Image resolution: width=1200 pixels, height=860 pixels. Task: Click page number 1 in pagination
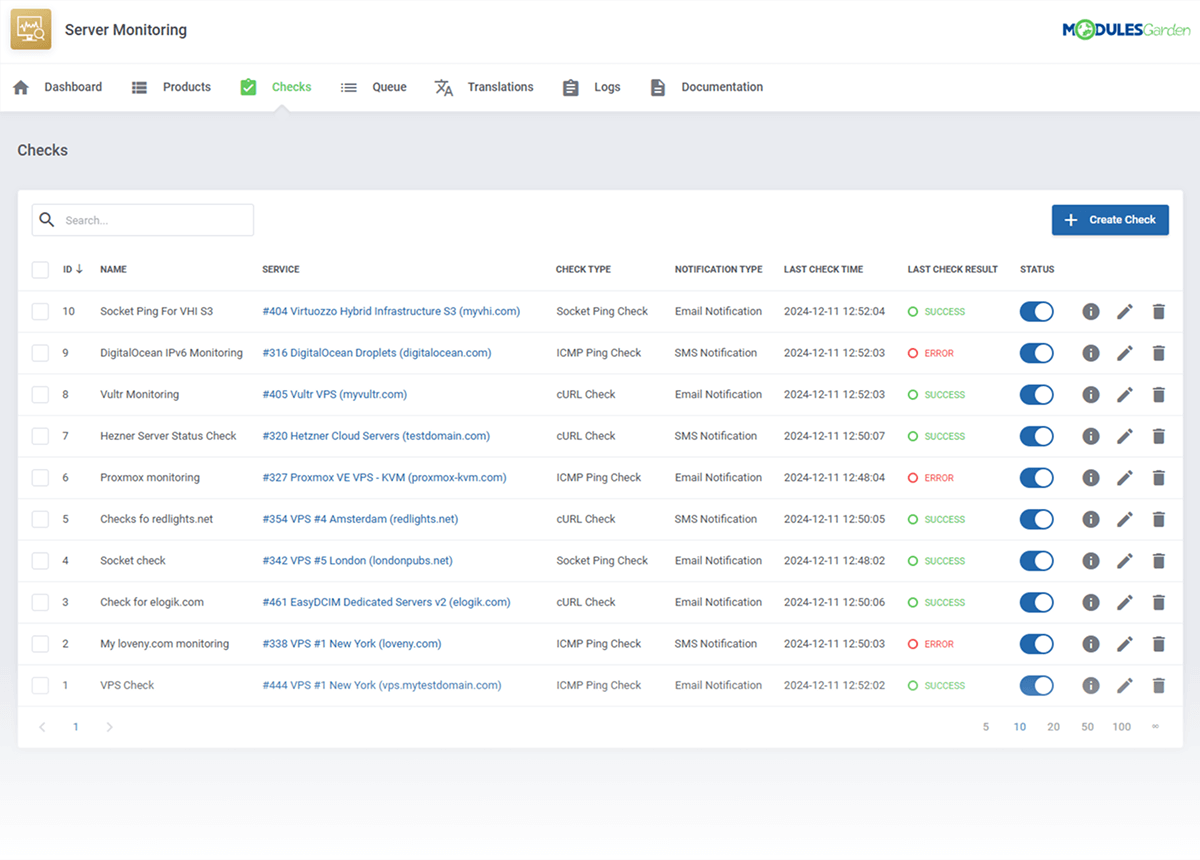pyautogui.click(x=75, y=727)
